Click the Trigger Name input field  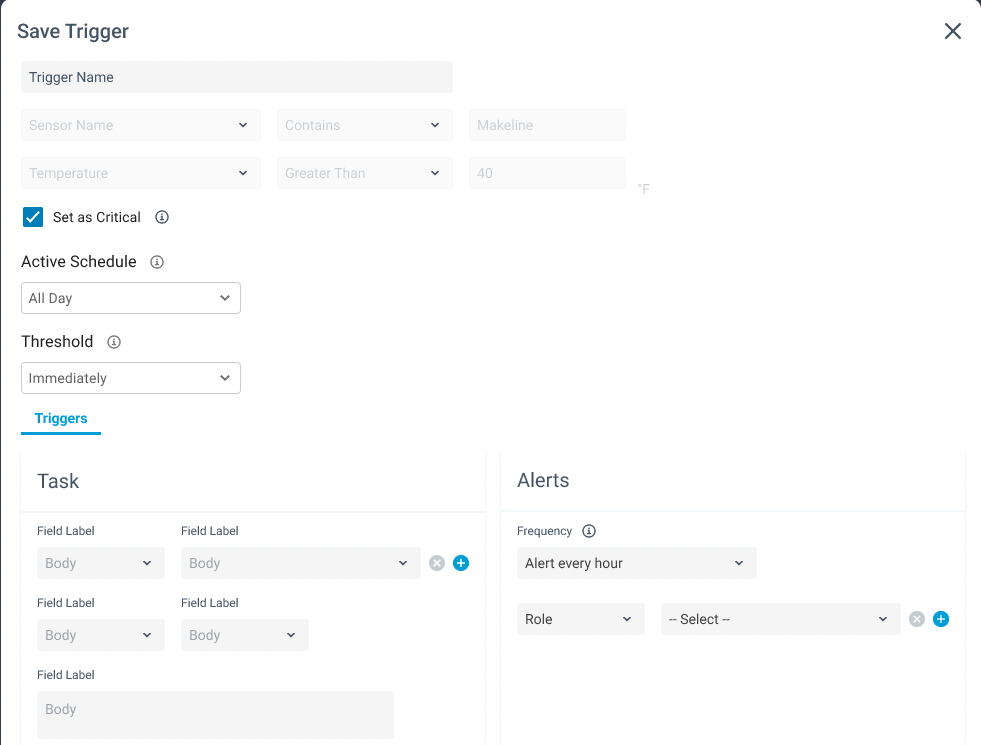pos(236,77)
